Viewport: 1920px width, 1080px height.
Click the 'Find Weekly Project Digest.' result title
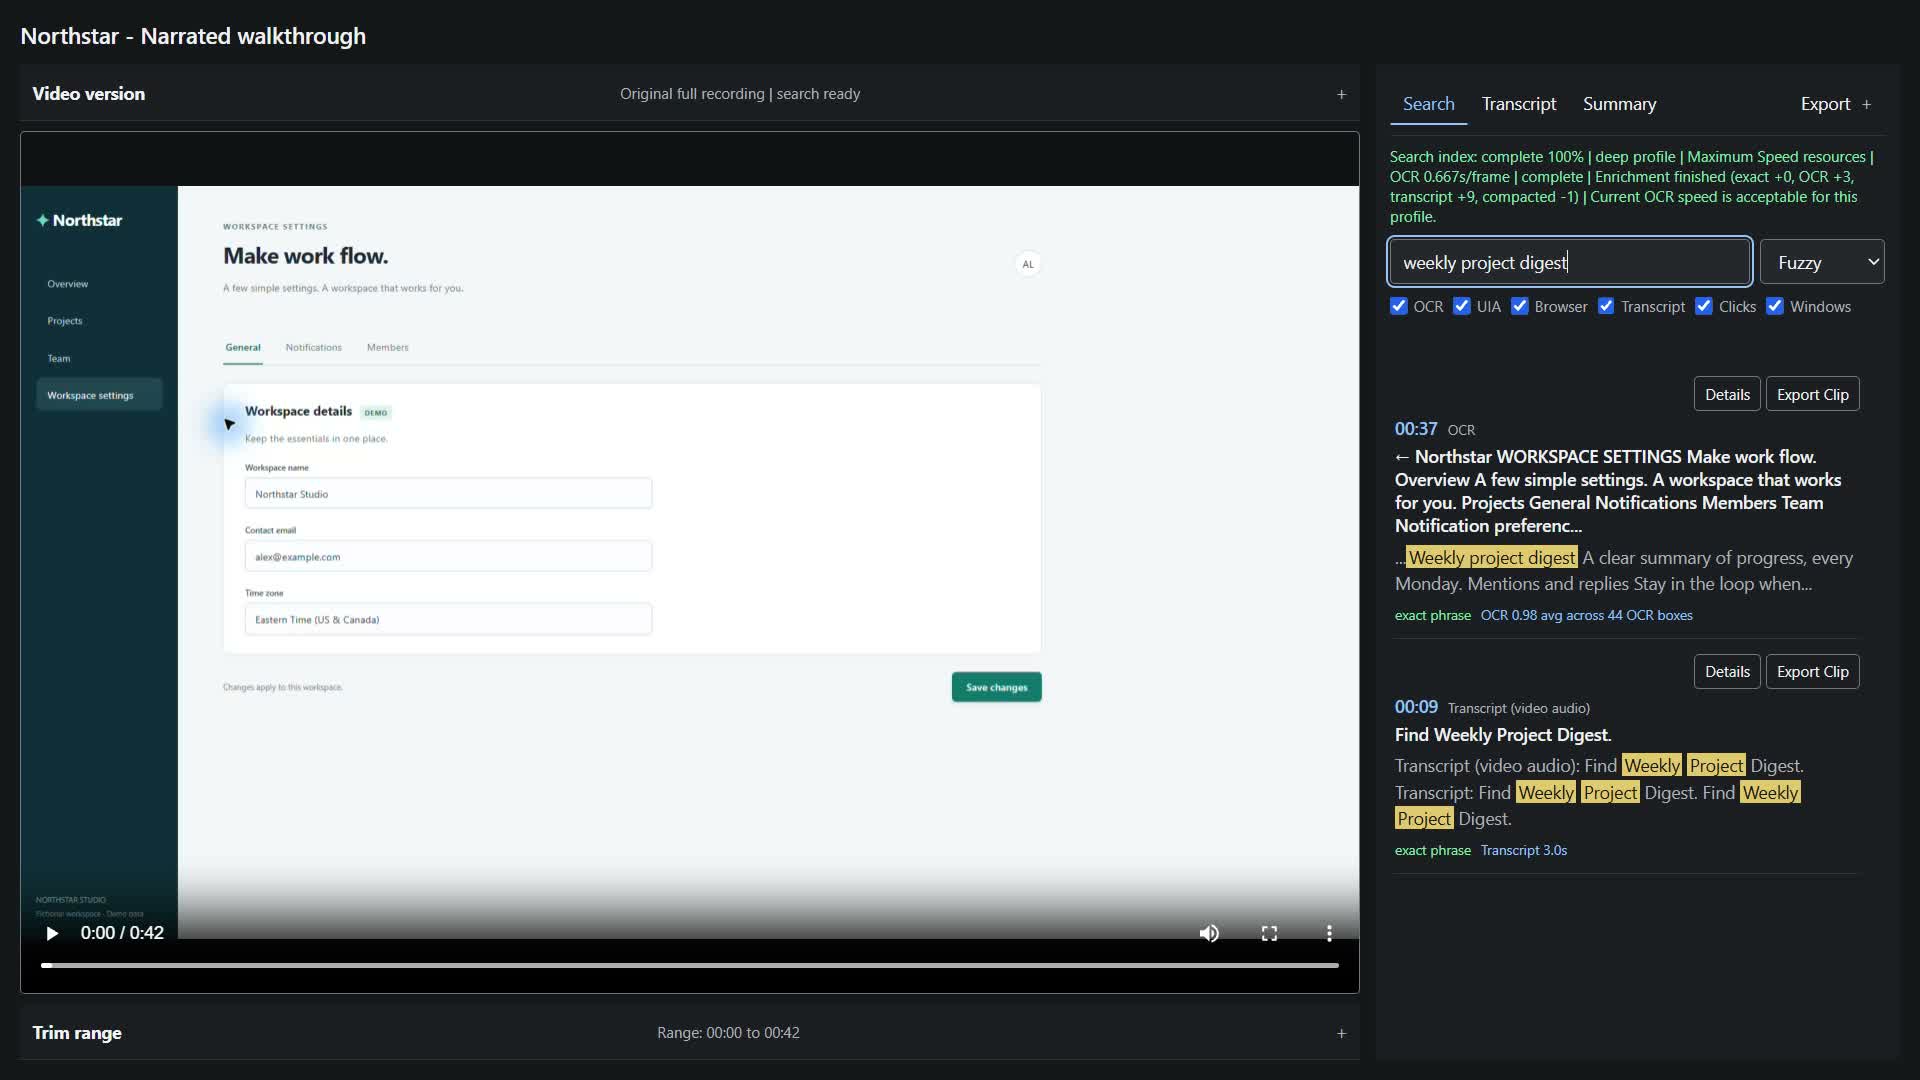pos(1502,735)
